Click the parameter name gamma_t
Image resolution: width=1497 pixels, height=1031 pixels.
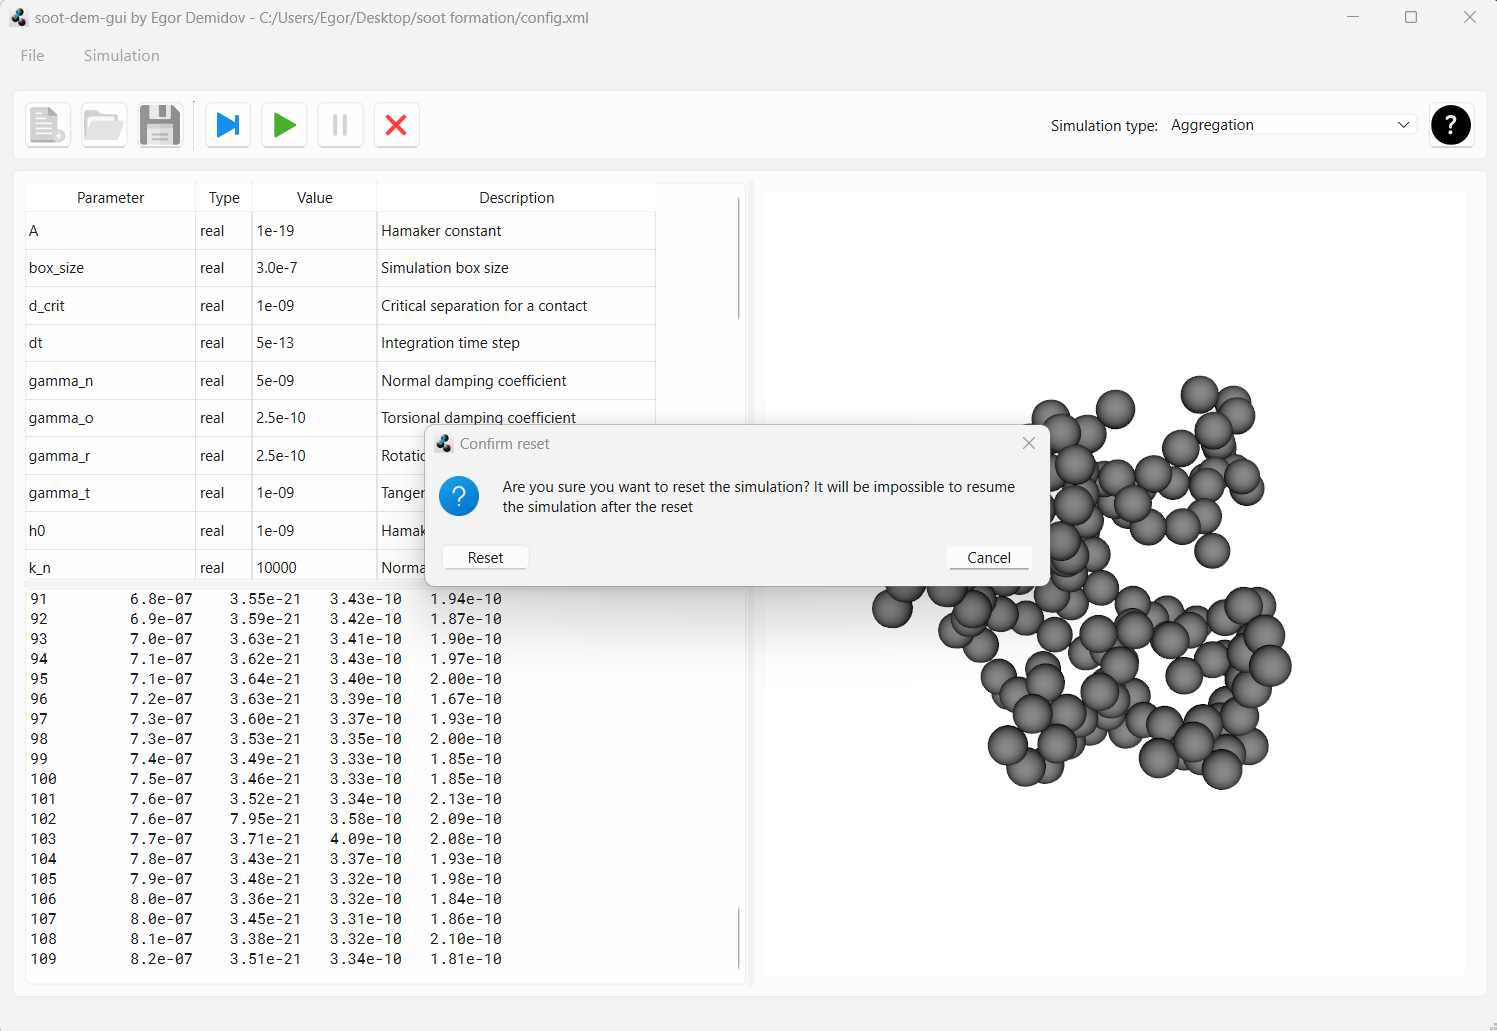[x=59, y=493]
